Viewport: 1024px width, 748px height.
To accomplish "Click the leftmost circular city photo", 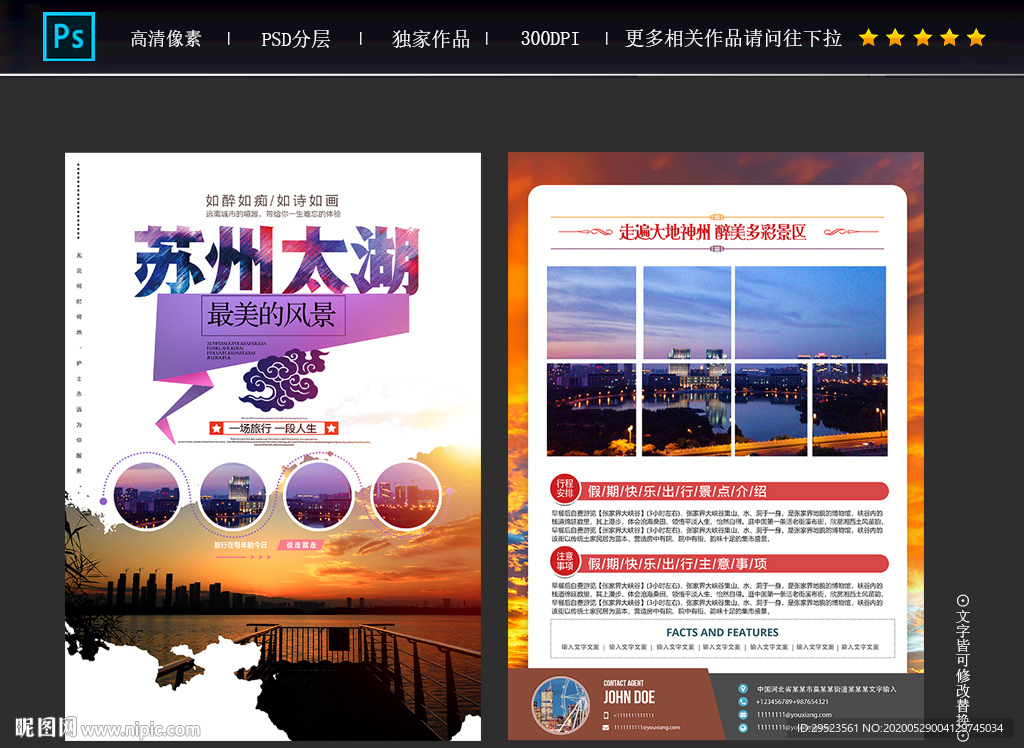I will click(x=146, y=495).
